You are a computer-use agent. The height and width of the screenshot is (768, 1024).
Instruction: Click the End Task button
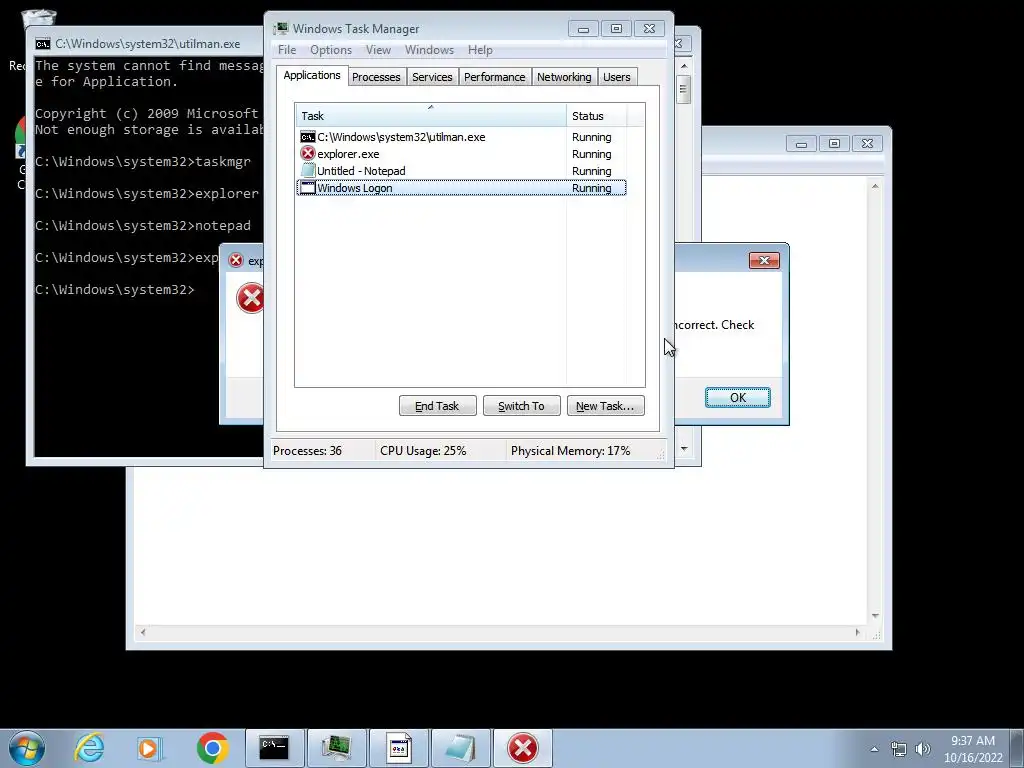tap(438, 406)
